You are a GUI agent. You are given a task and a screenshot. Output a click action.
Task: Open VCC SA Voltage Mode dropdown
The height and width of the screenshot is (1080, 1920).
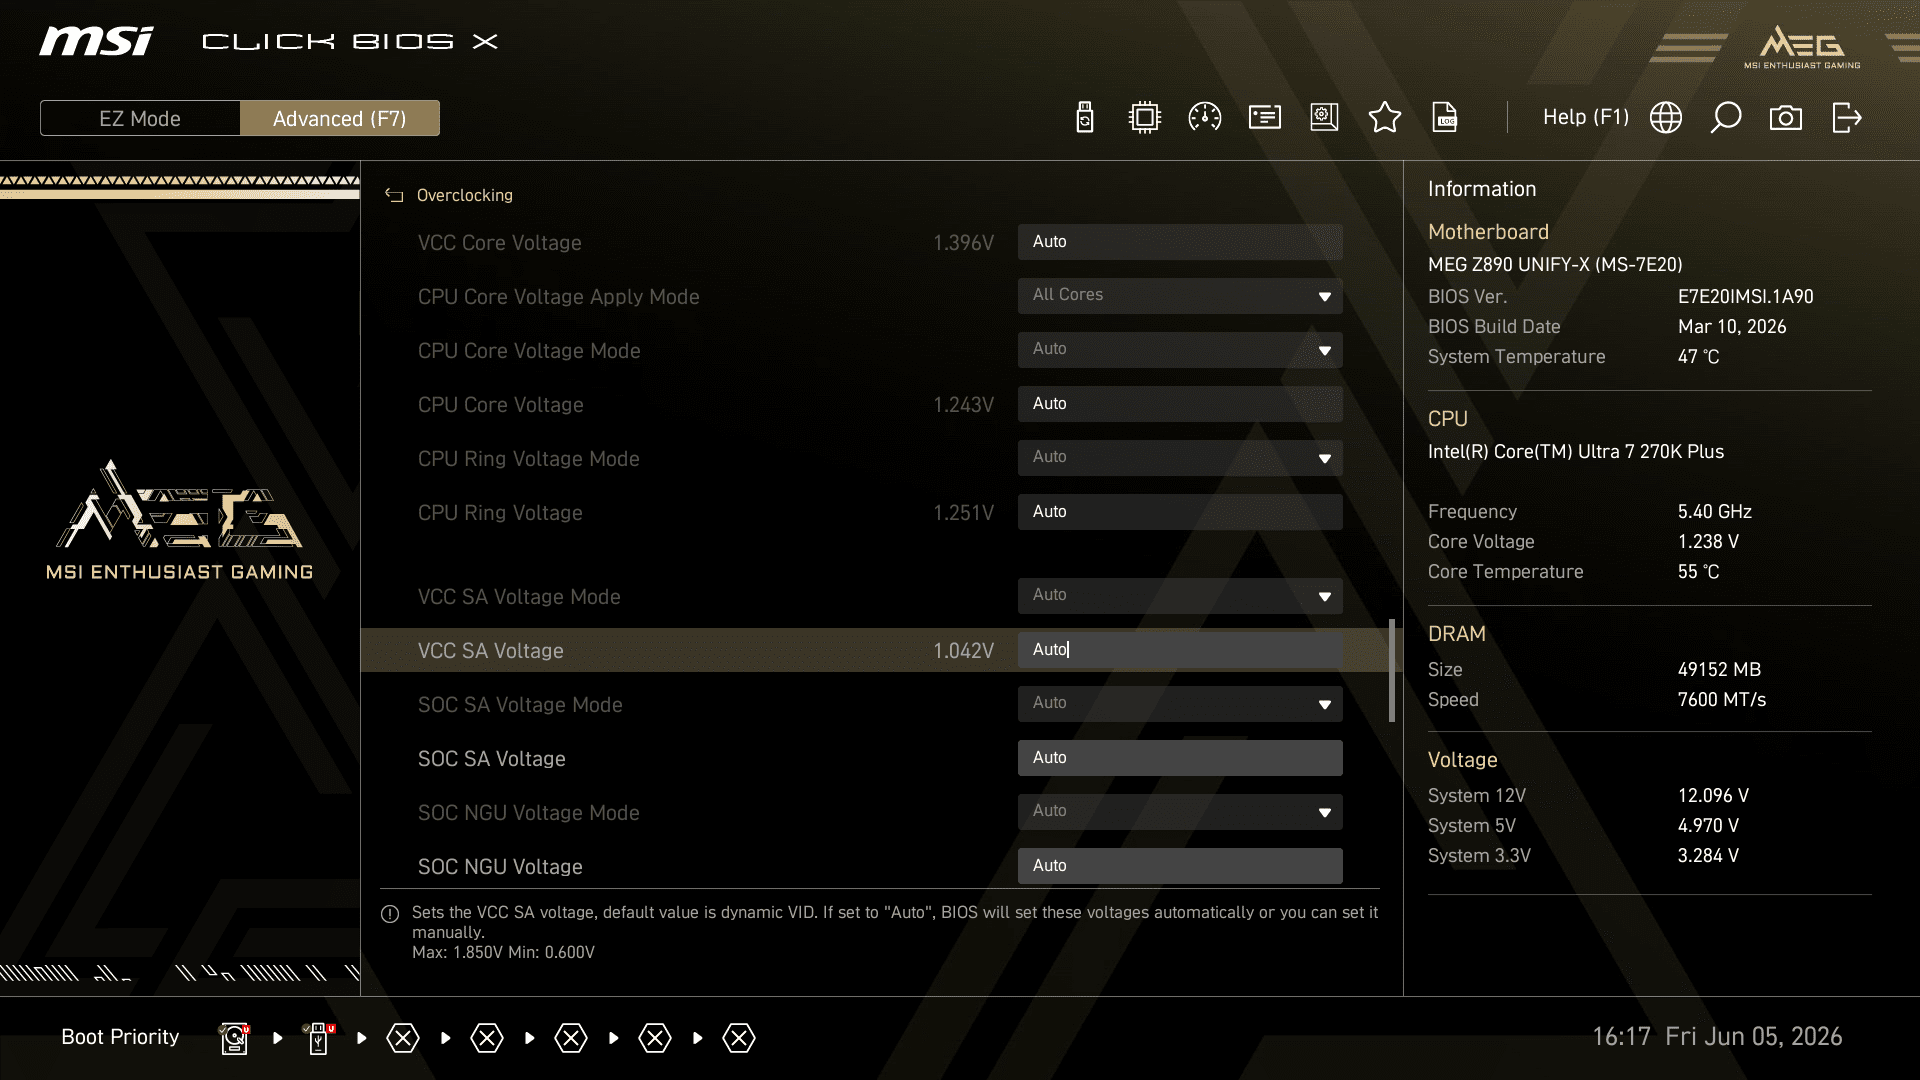pos(1180,596)
